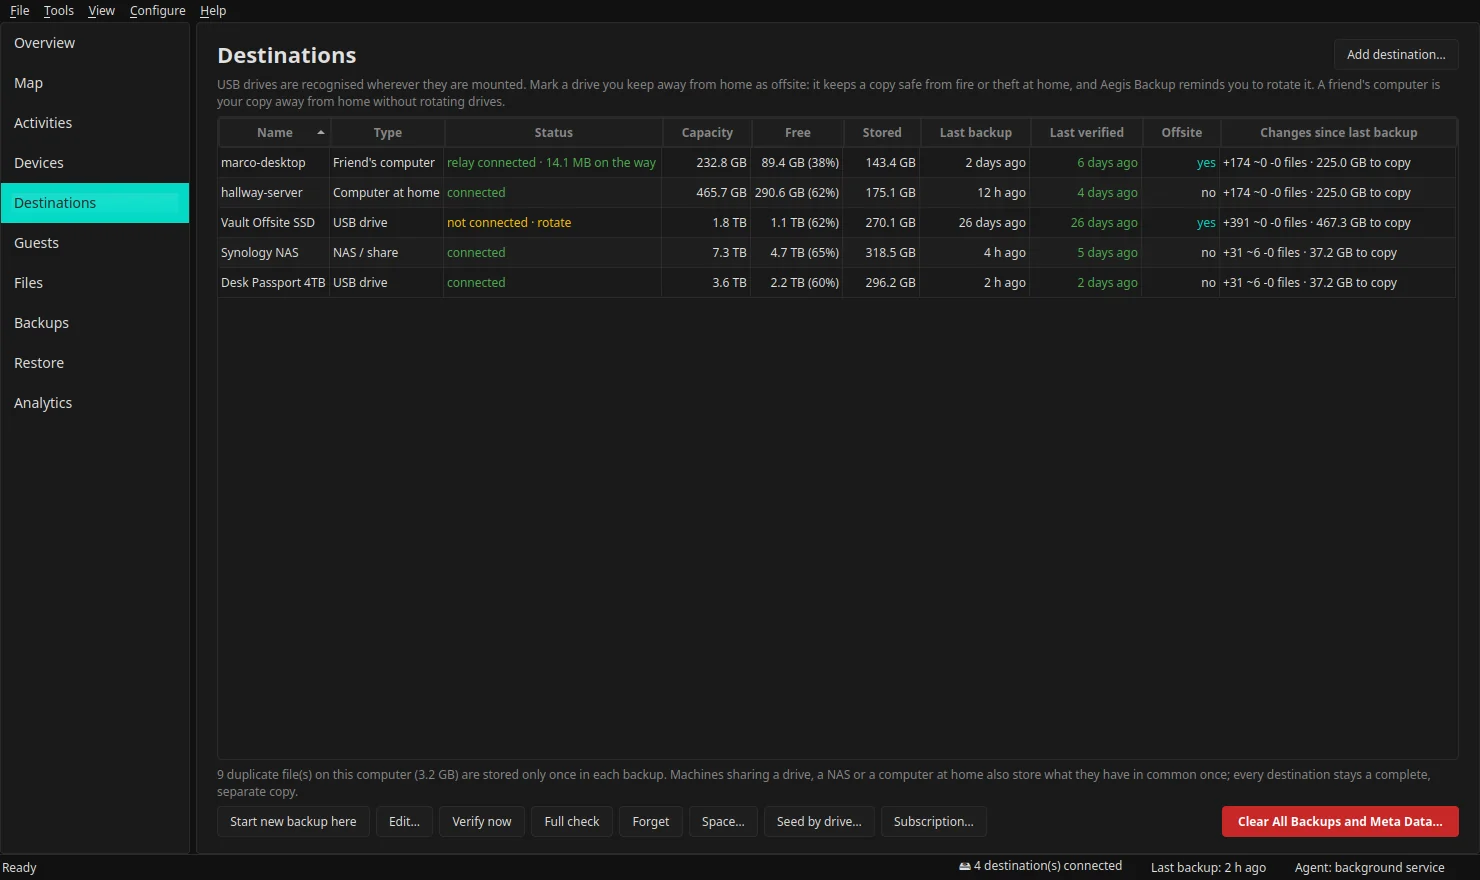The width and height of the screenshot is (1480, 880).
Task: Open the Analytics section
Action: 95,403
